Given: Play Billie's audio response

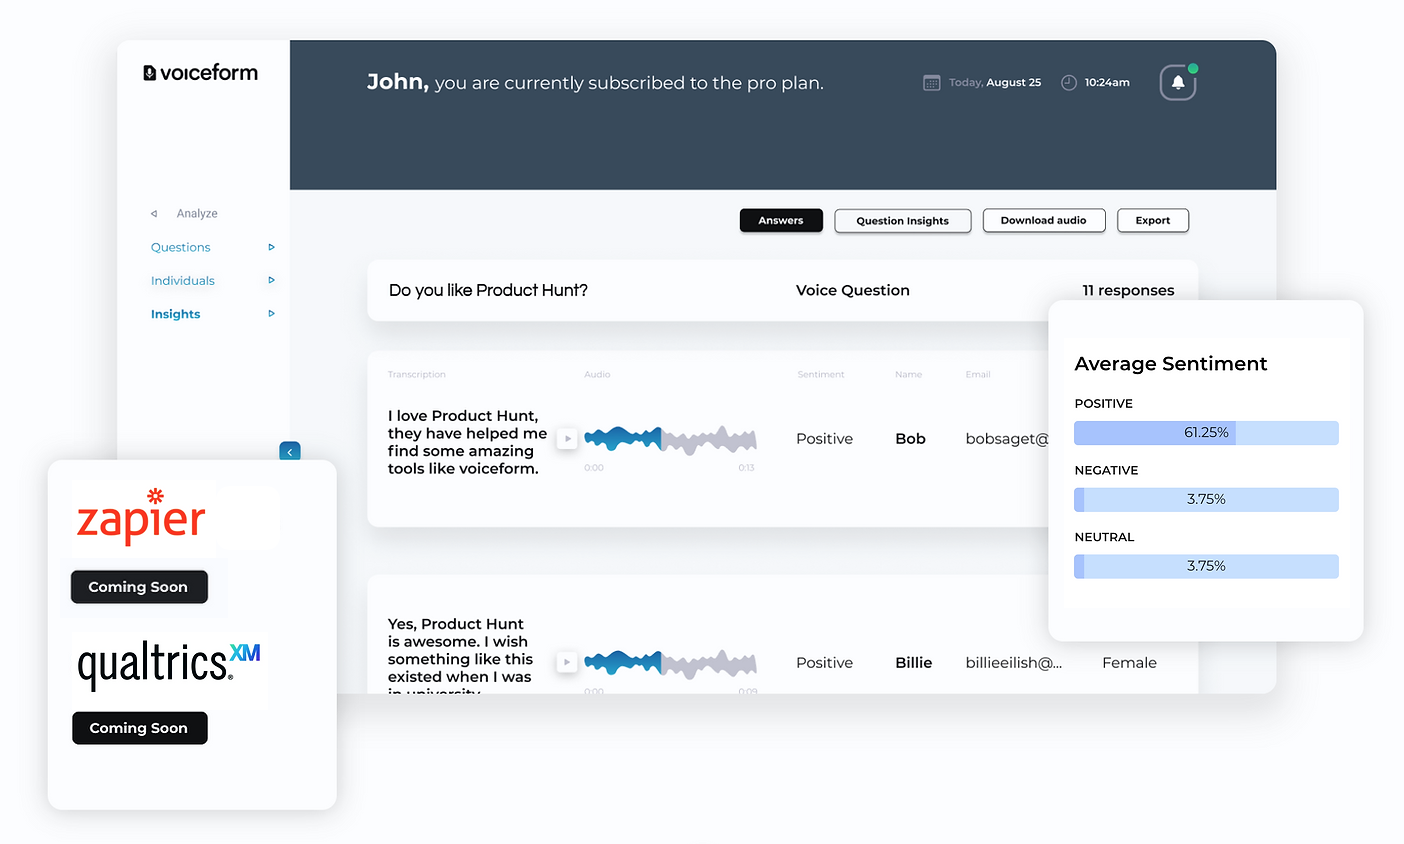Looking at the screenshot, I should point(567,662).
